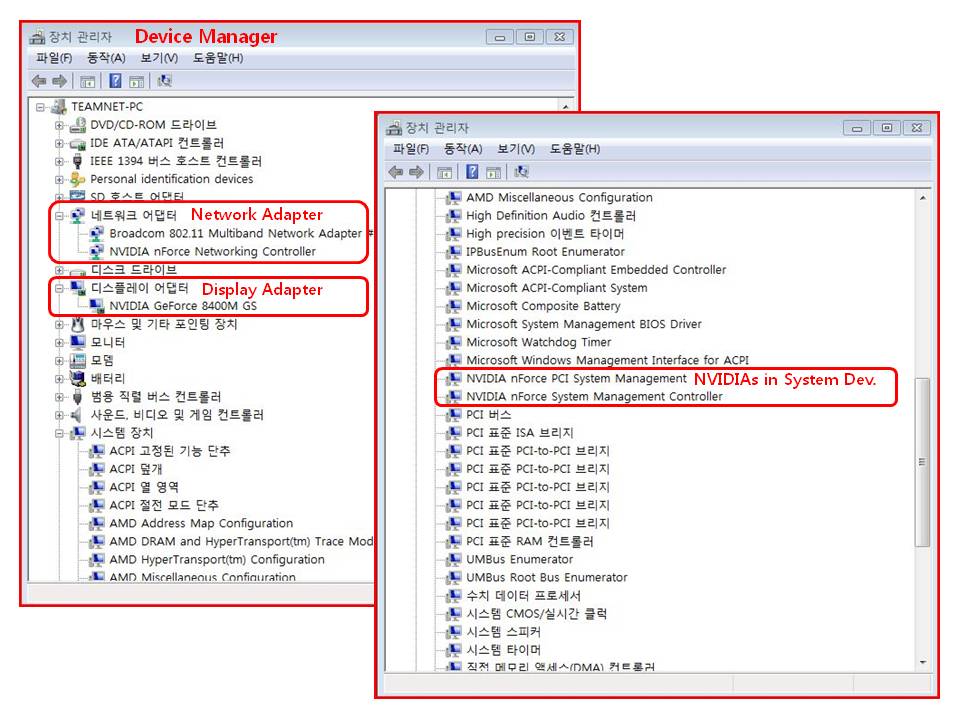Image resolution: width=960 pixels, height=720 pixels.
Task: Collapse 디스플레이 어댑터 node
Action: pyautogui.click(x=59, y=288)
